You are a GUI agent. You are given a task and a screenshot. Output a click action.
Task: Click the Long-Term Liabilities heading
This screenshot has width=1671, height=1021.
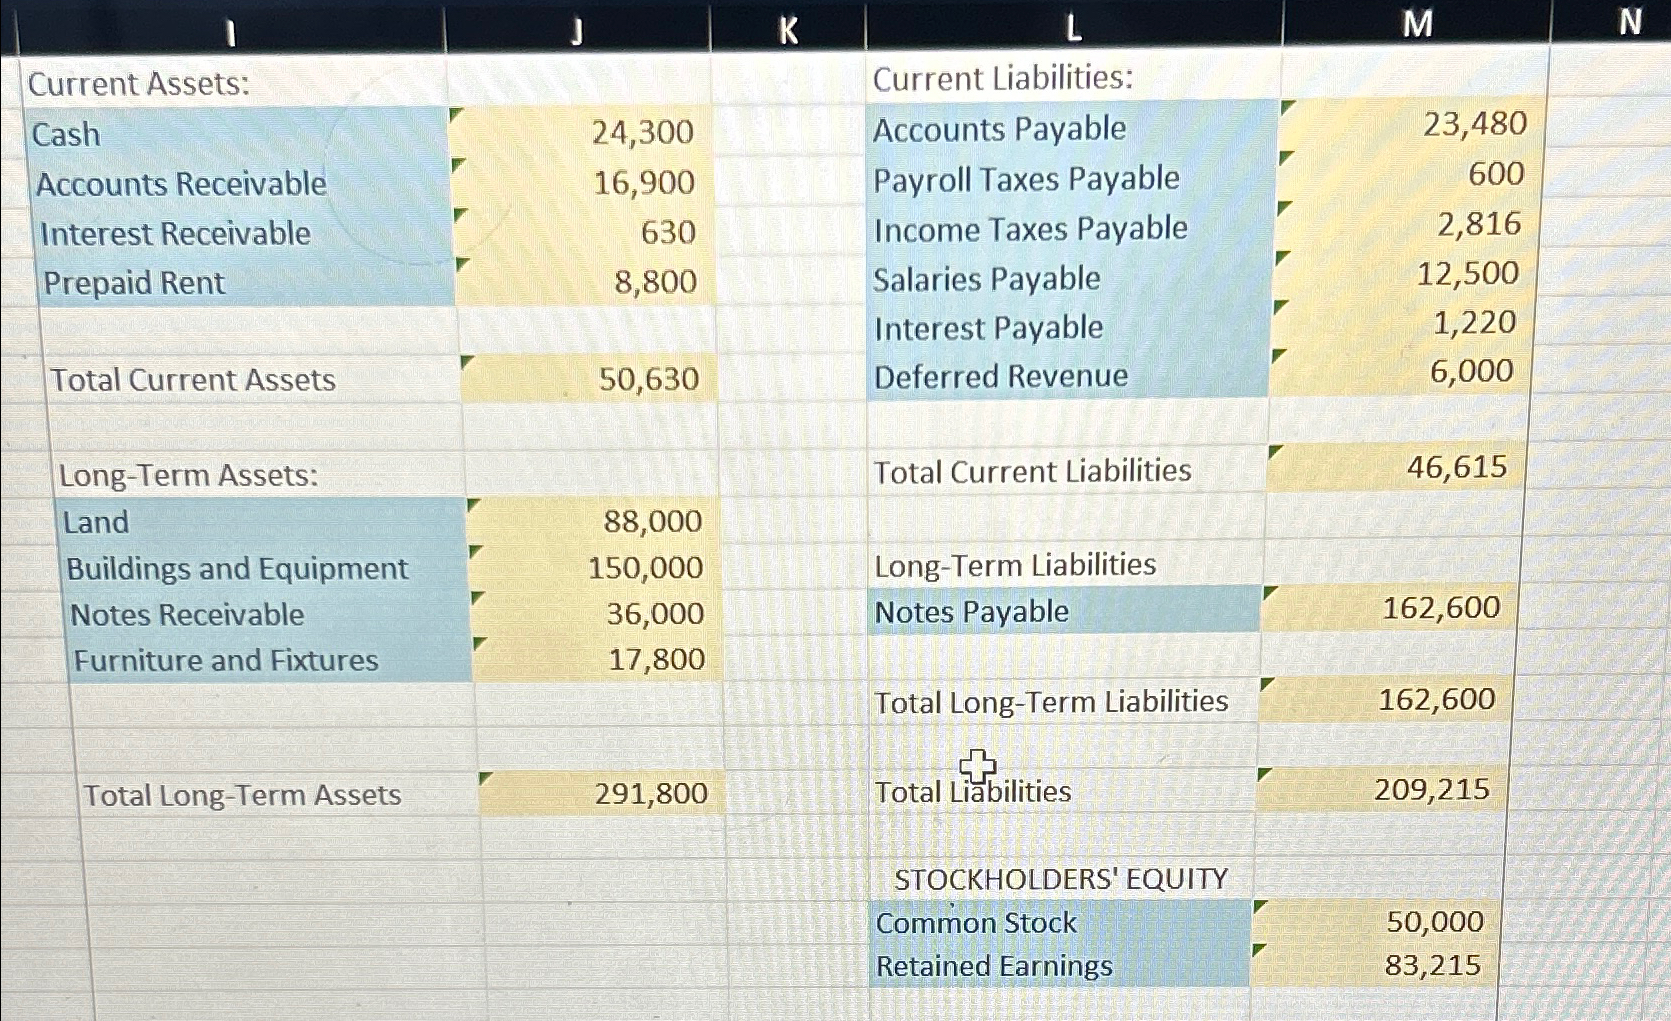point(1015,565)
